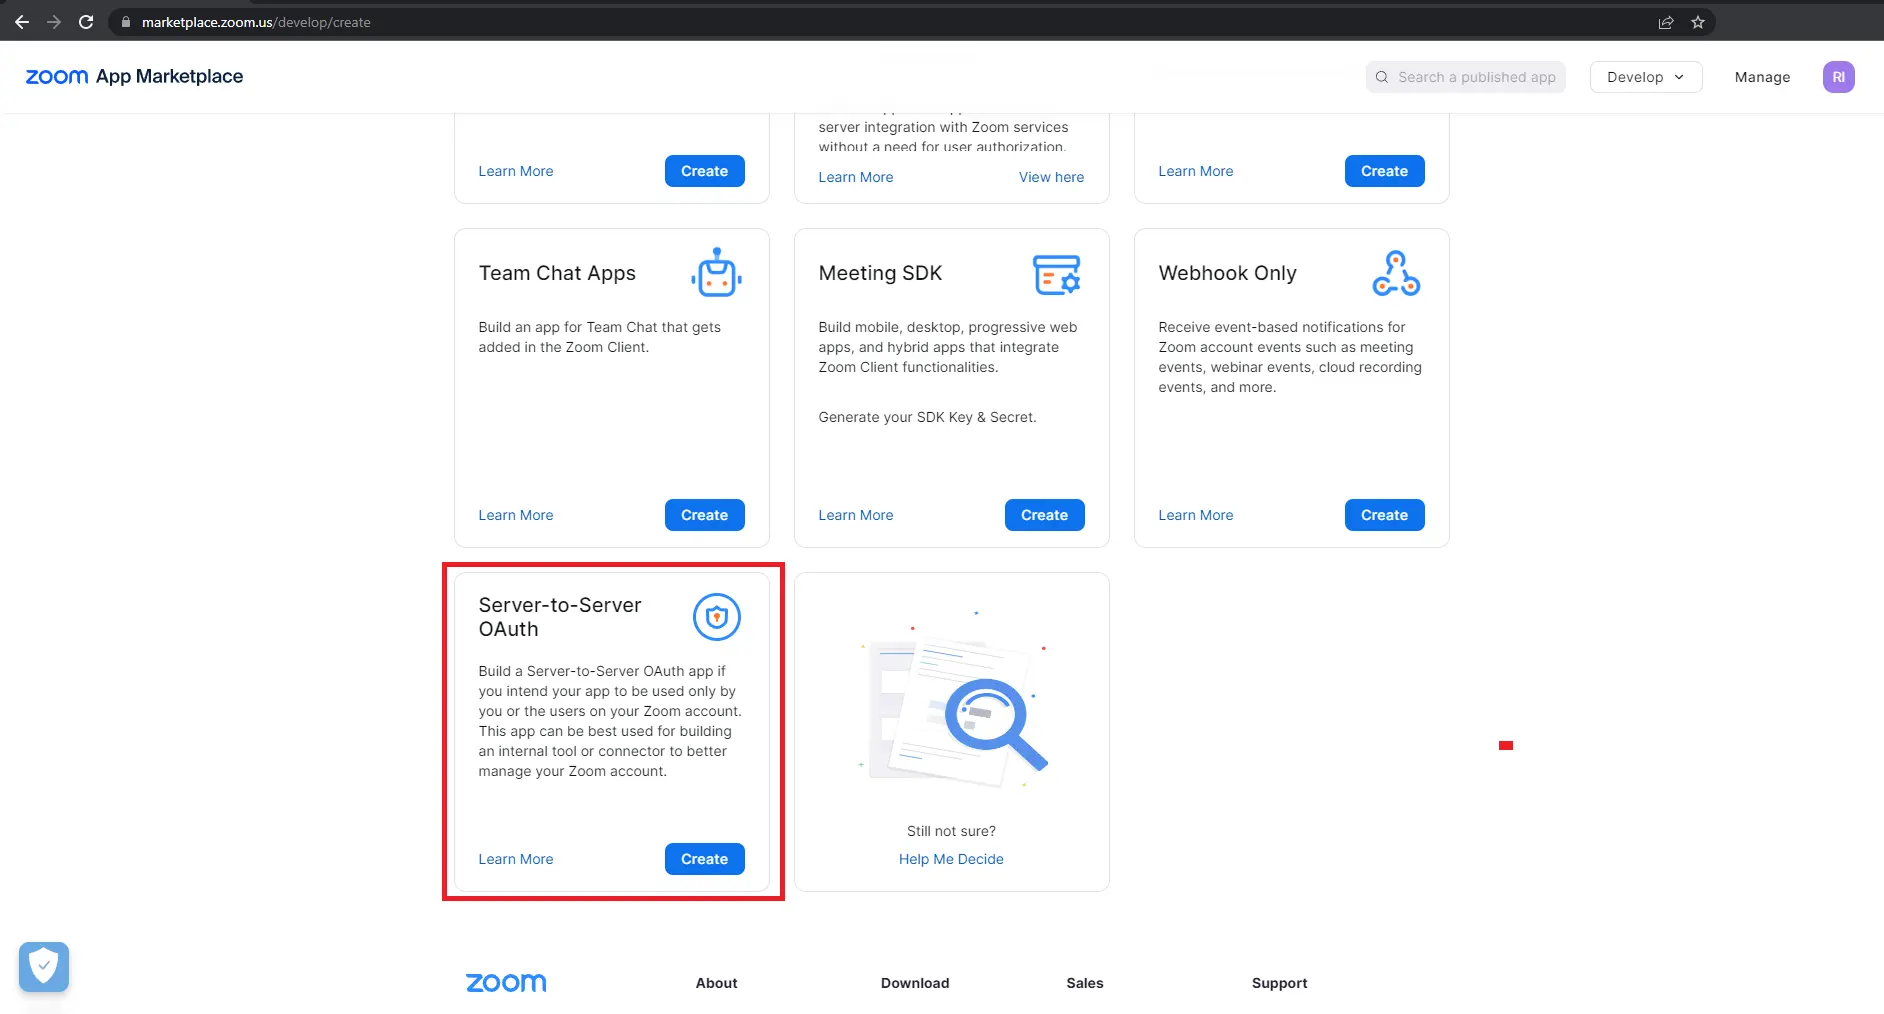Click the Help Me Decide link
Screen dimensions: 1884x1014
(x=951, y=859)
